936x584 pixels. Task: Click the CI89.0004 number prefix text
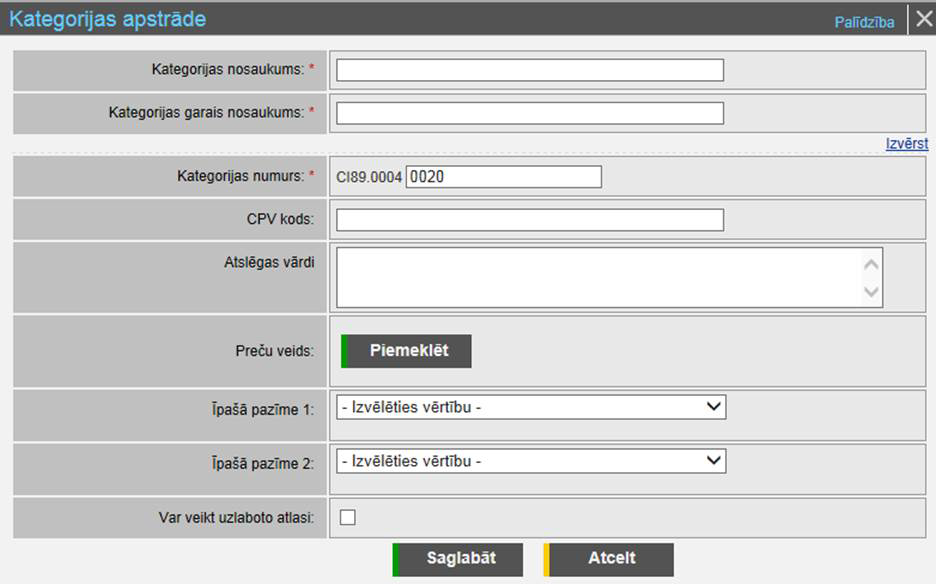point(369,177)
